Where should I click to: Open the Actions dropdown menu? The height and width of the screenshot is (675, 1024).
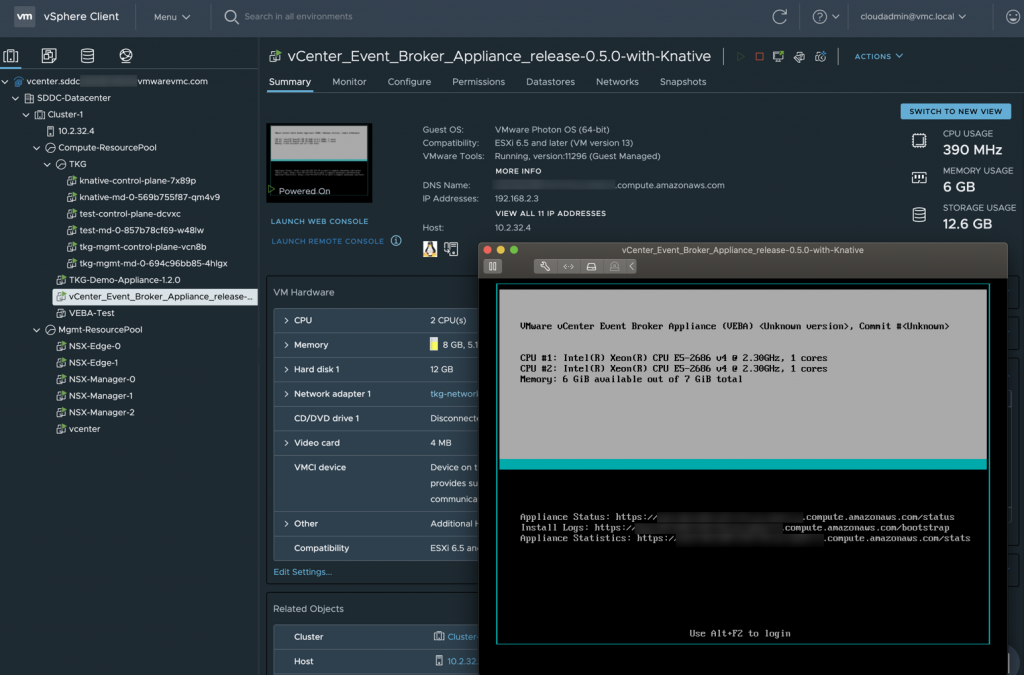point(874,56)
